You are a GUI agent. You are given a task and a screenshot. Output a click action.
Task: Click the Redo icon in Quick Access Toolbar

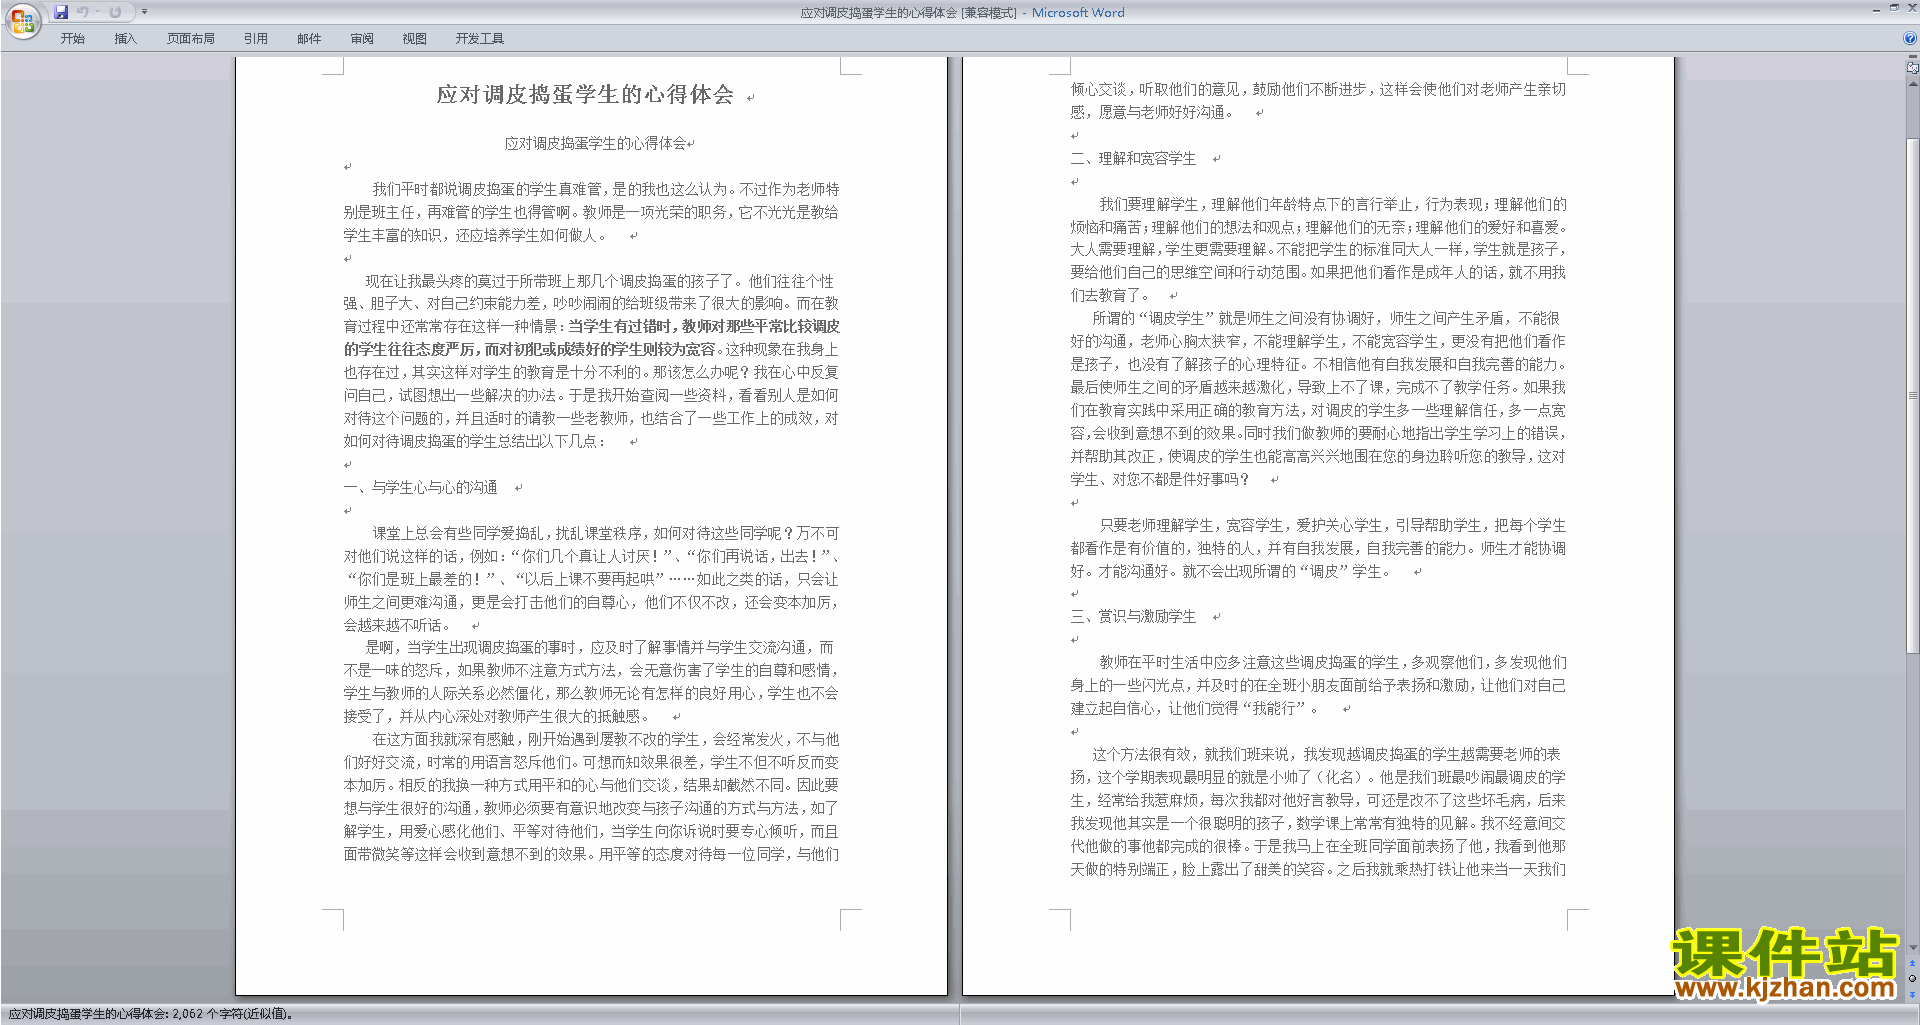coord(115,12)
